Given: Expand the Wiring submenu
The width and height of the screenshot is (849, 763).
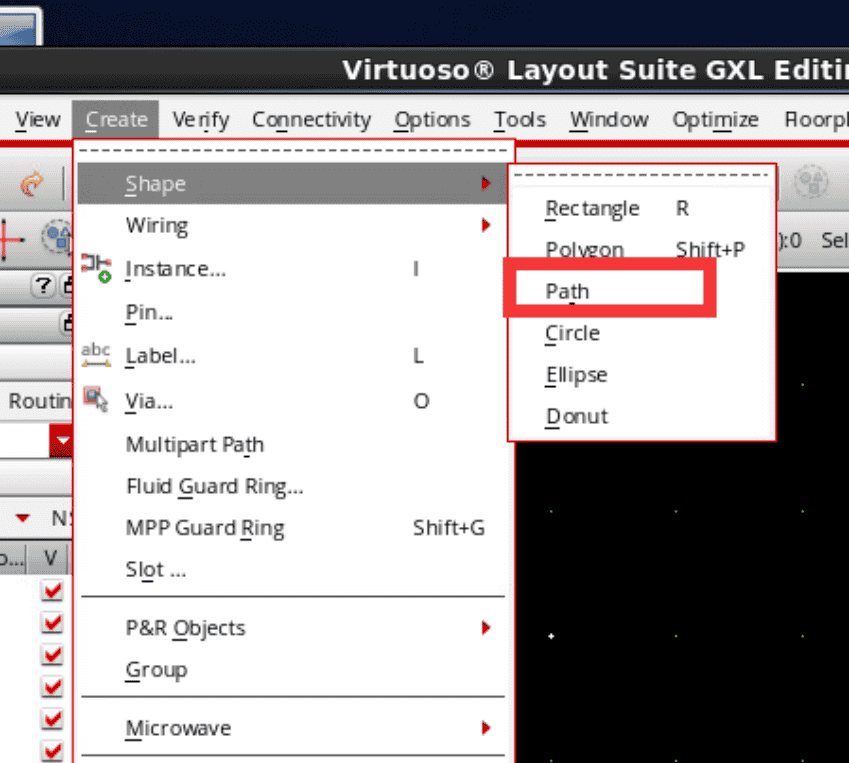Looking at the screenshot, I should (x=291, y=225).
